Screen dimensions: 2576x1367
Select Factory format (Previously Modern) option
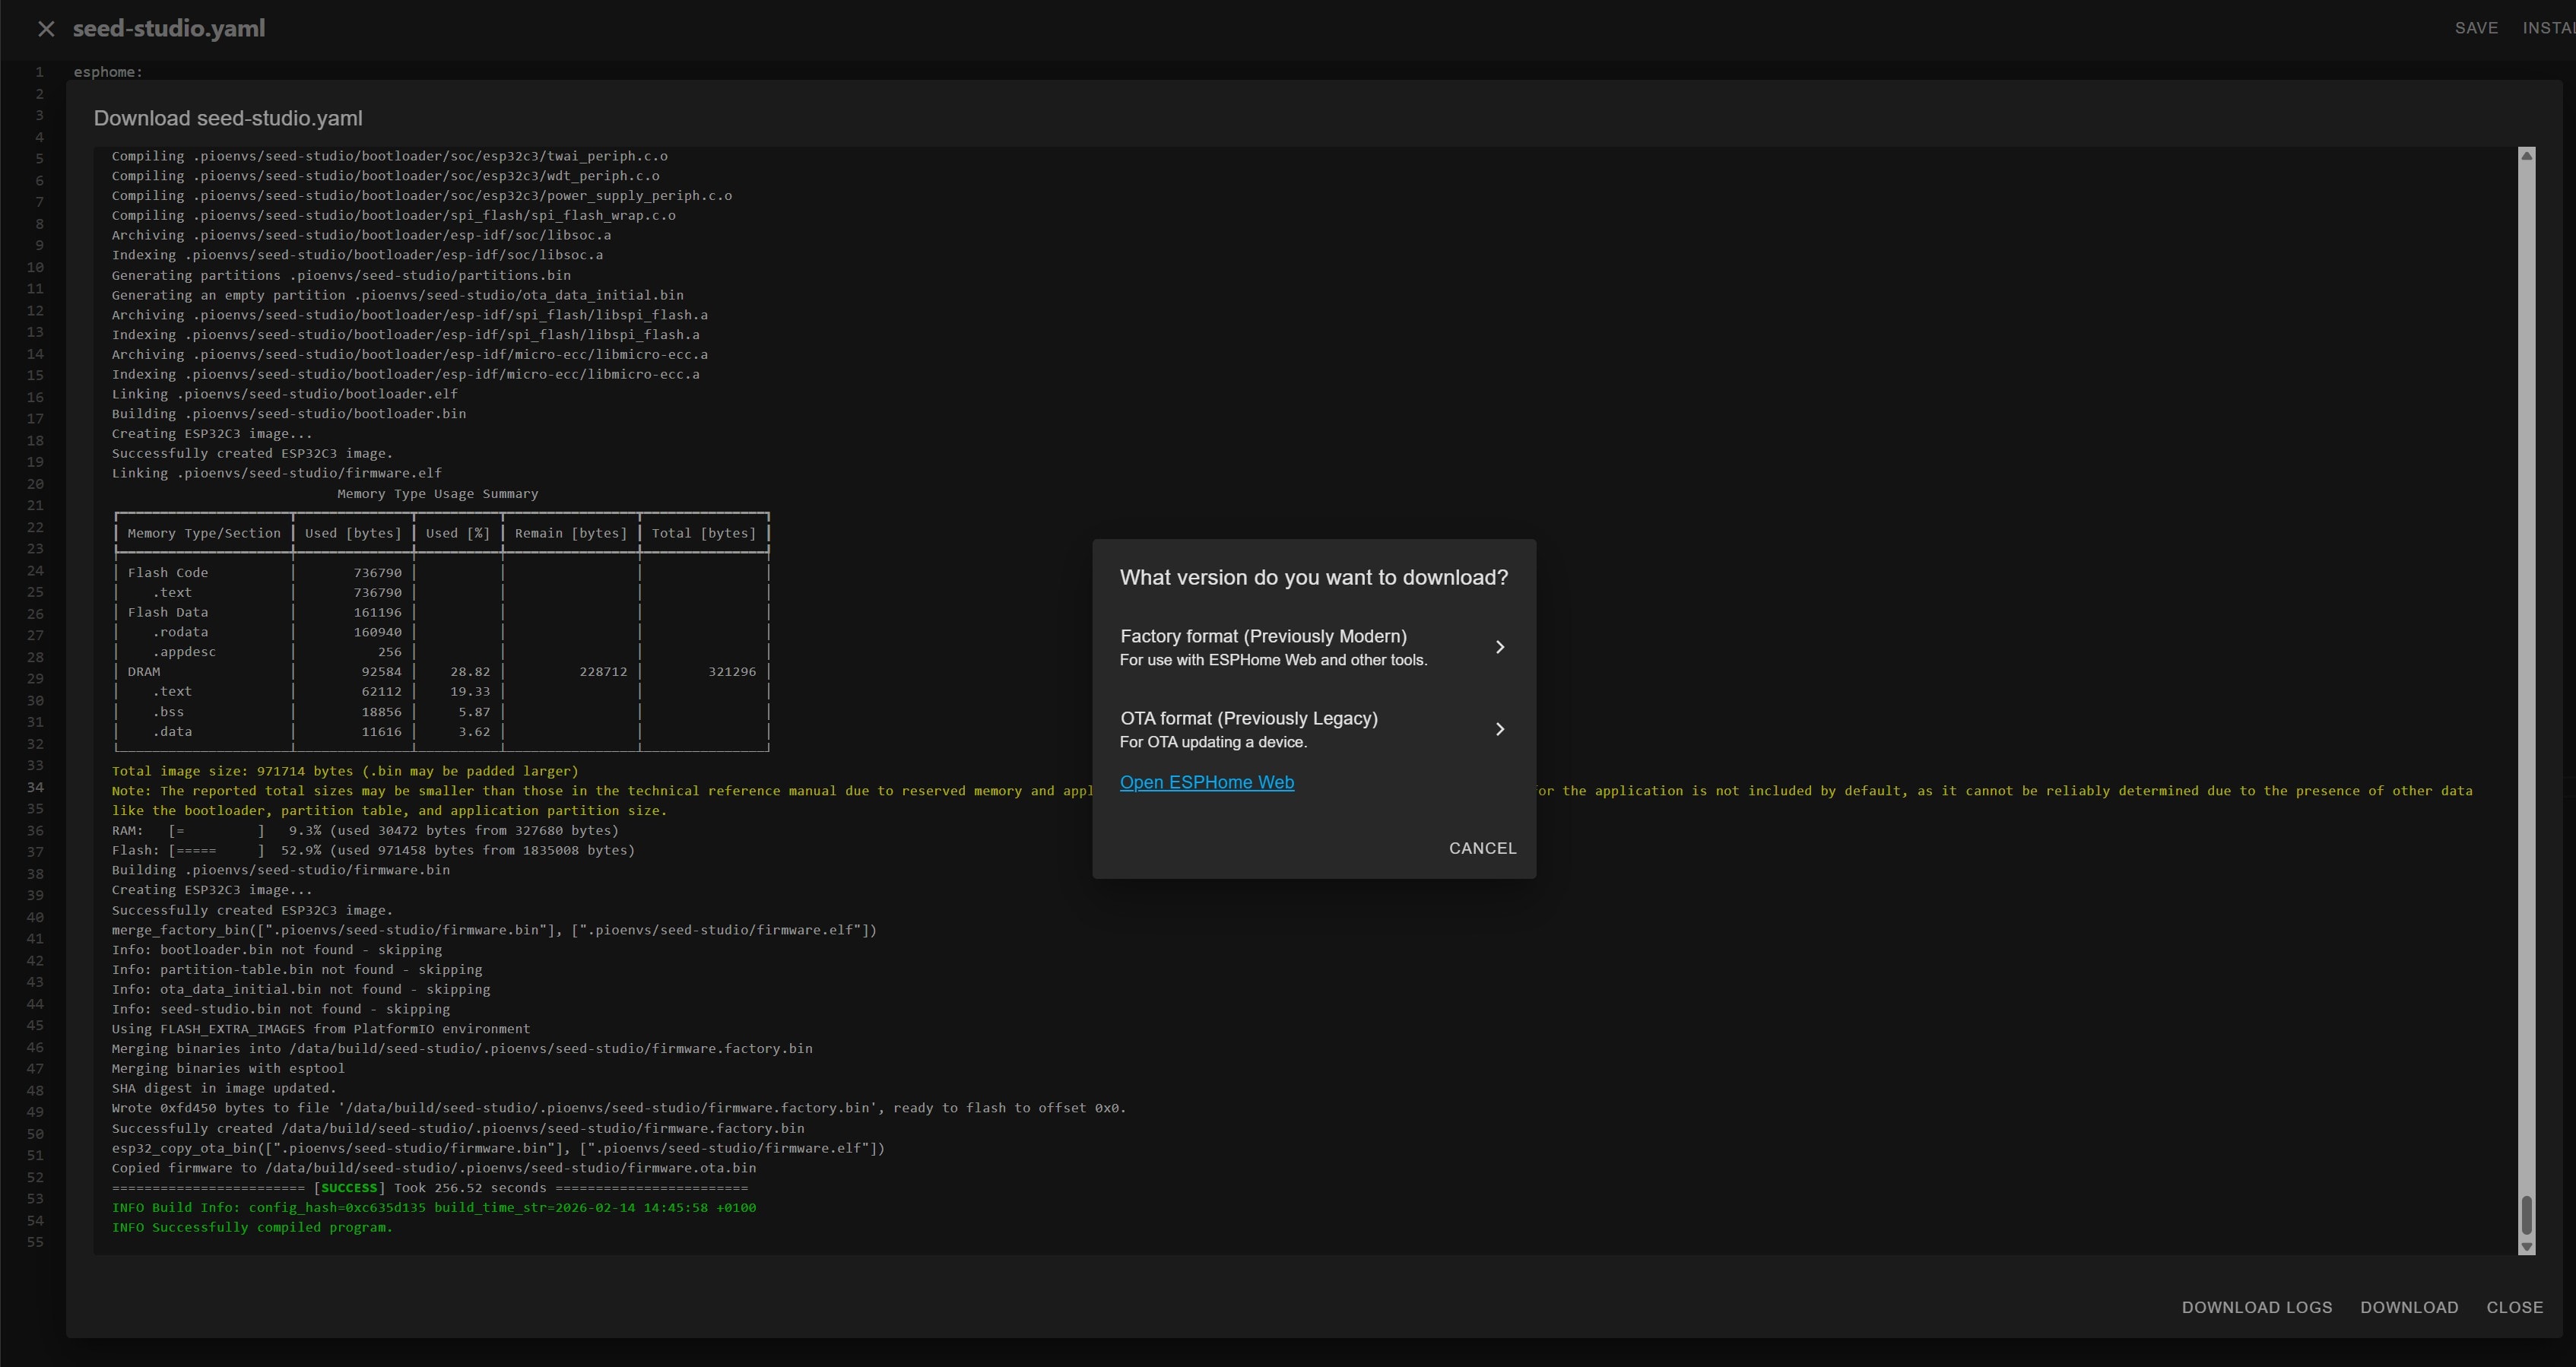point(1263,646)
